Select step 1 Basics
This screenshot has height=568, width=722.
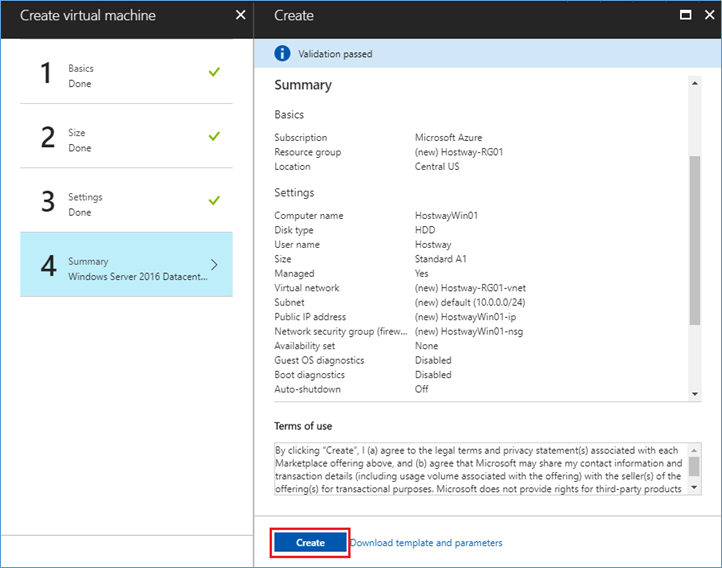[126, 72]
